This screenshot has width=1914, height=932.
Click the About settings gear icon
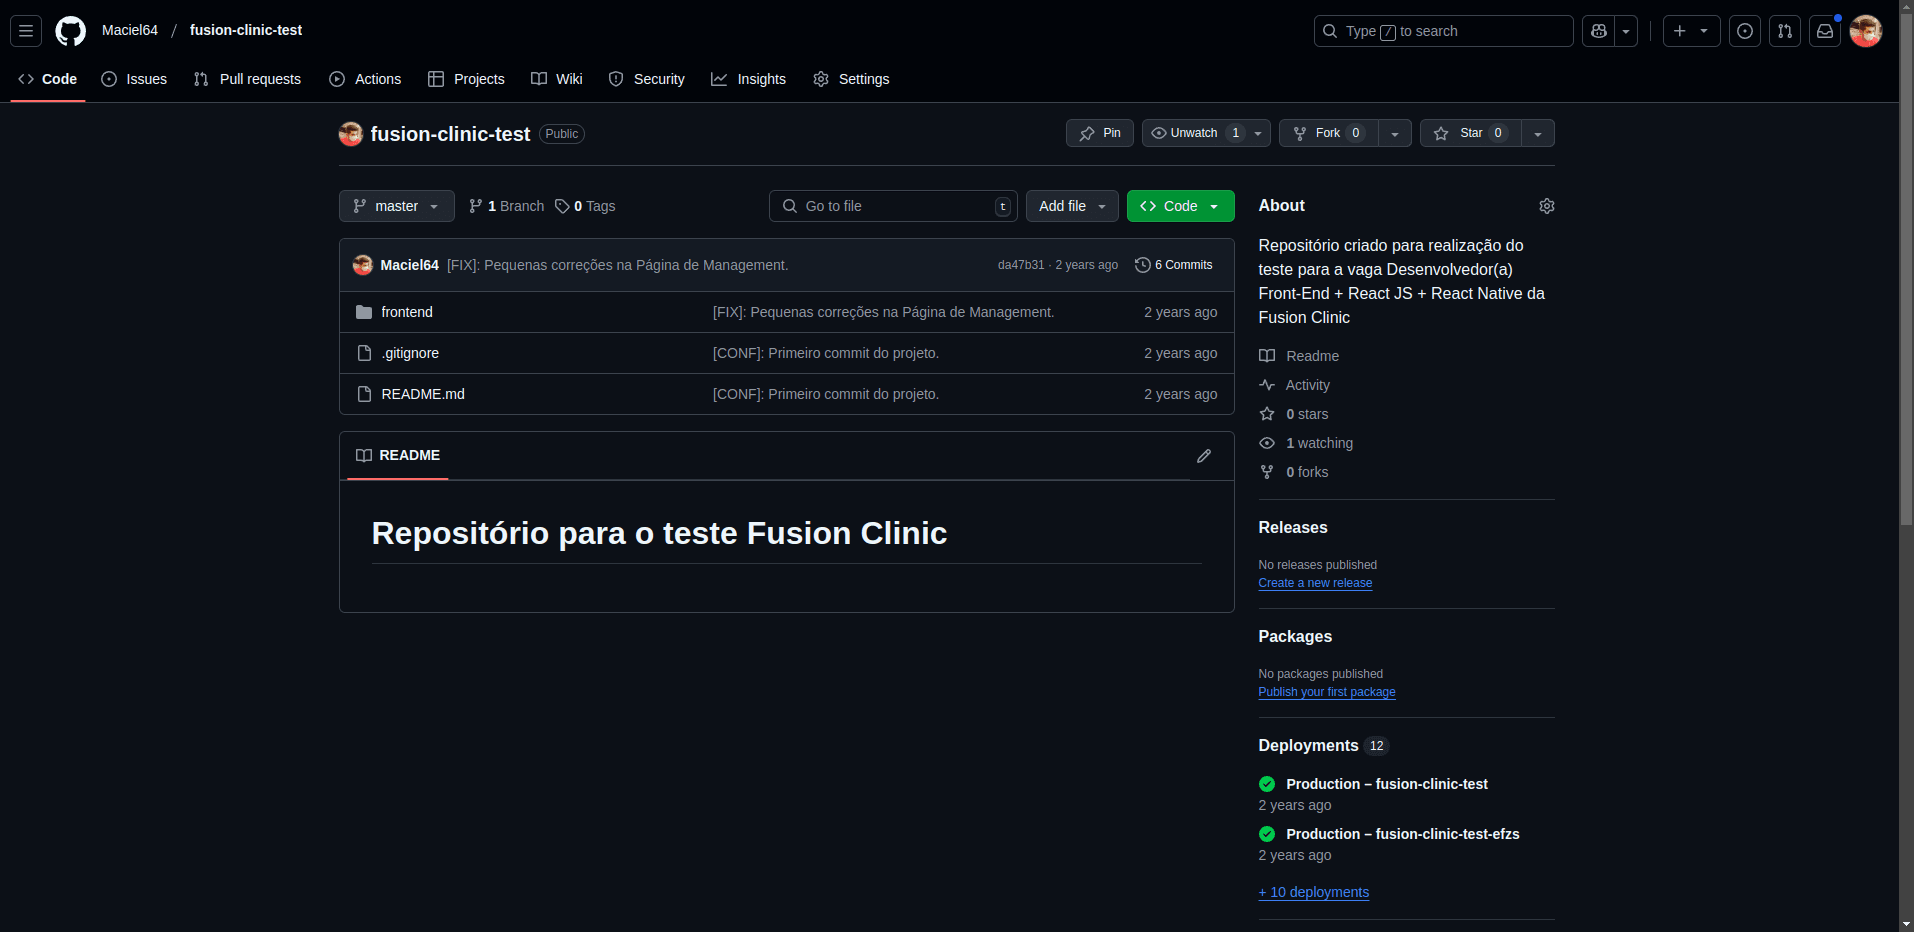tap(1547, 206)
